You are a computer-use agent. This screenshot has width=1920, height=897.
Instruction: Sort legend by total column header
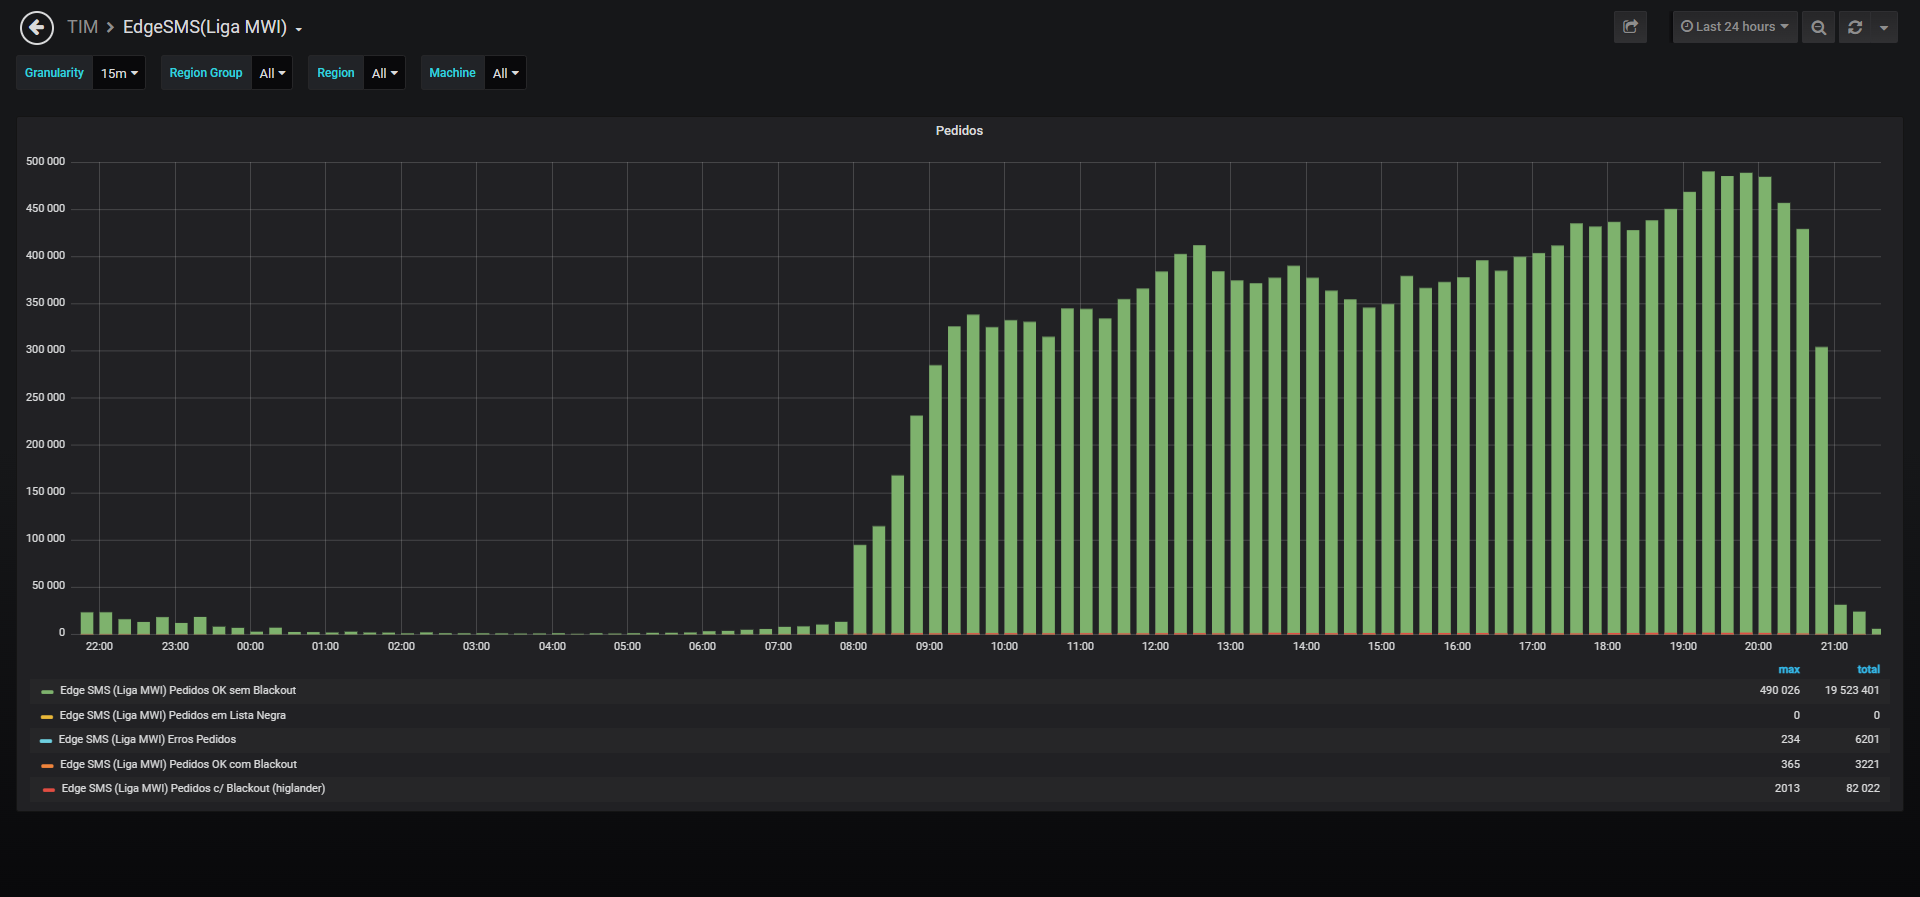click(x=1868, y=669)
